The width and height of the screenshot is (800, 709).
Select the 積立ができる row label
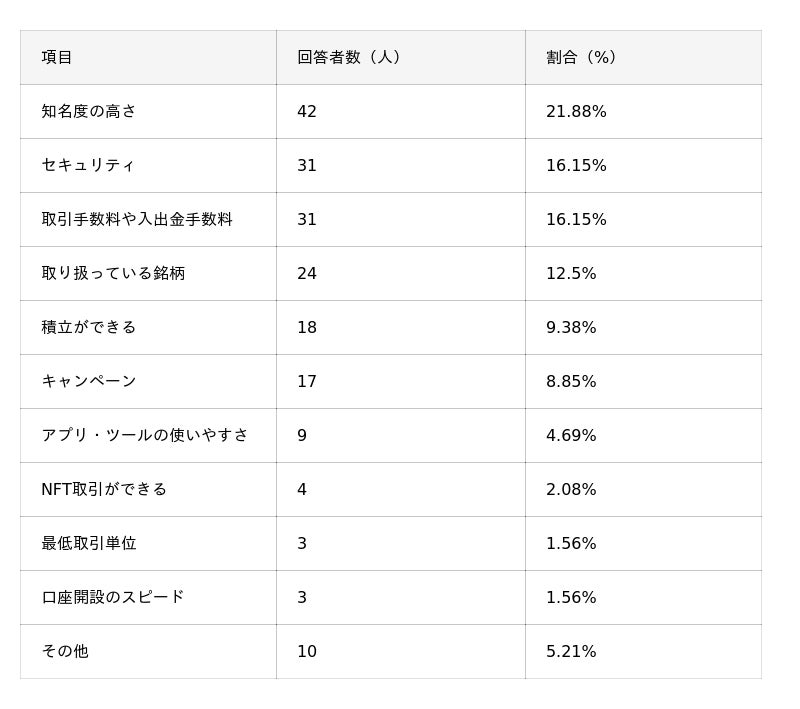(89, 327)
